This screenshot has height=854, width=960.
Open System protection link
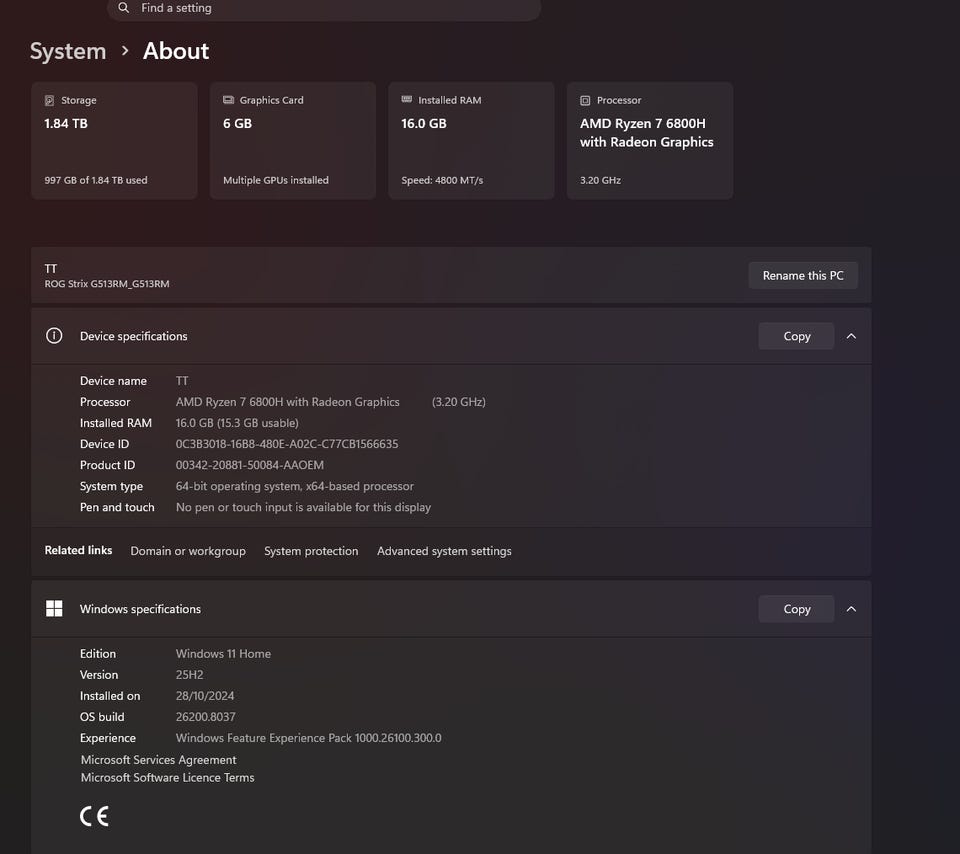click(x=311, y=551)
